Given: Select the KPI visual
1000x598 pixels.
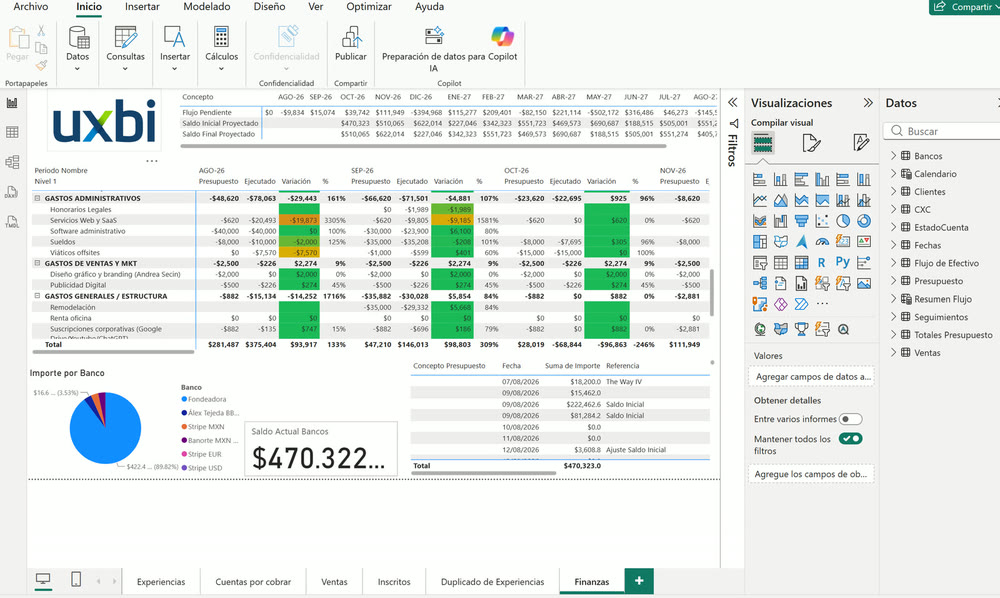Looking at the screenshot, I should point(864,242).
